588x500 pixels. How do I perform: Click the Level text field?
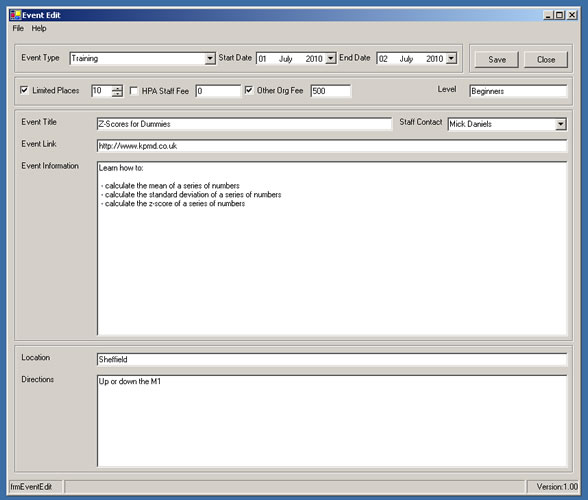click(x=518, y=91)
